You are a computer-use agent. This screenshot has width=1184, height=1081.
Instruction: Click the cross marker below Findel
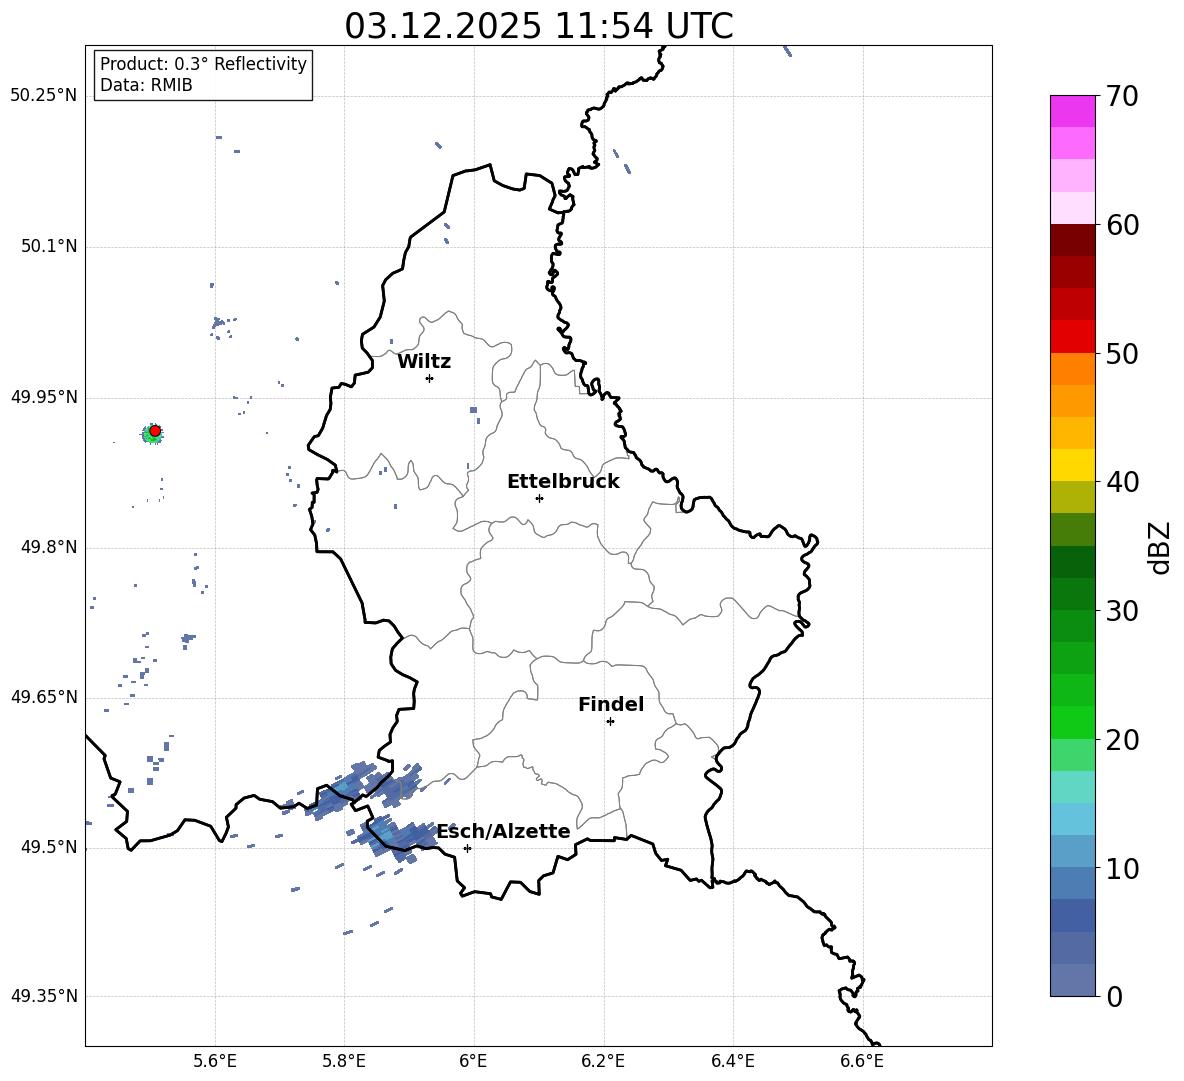point(610,722)
